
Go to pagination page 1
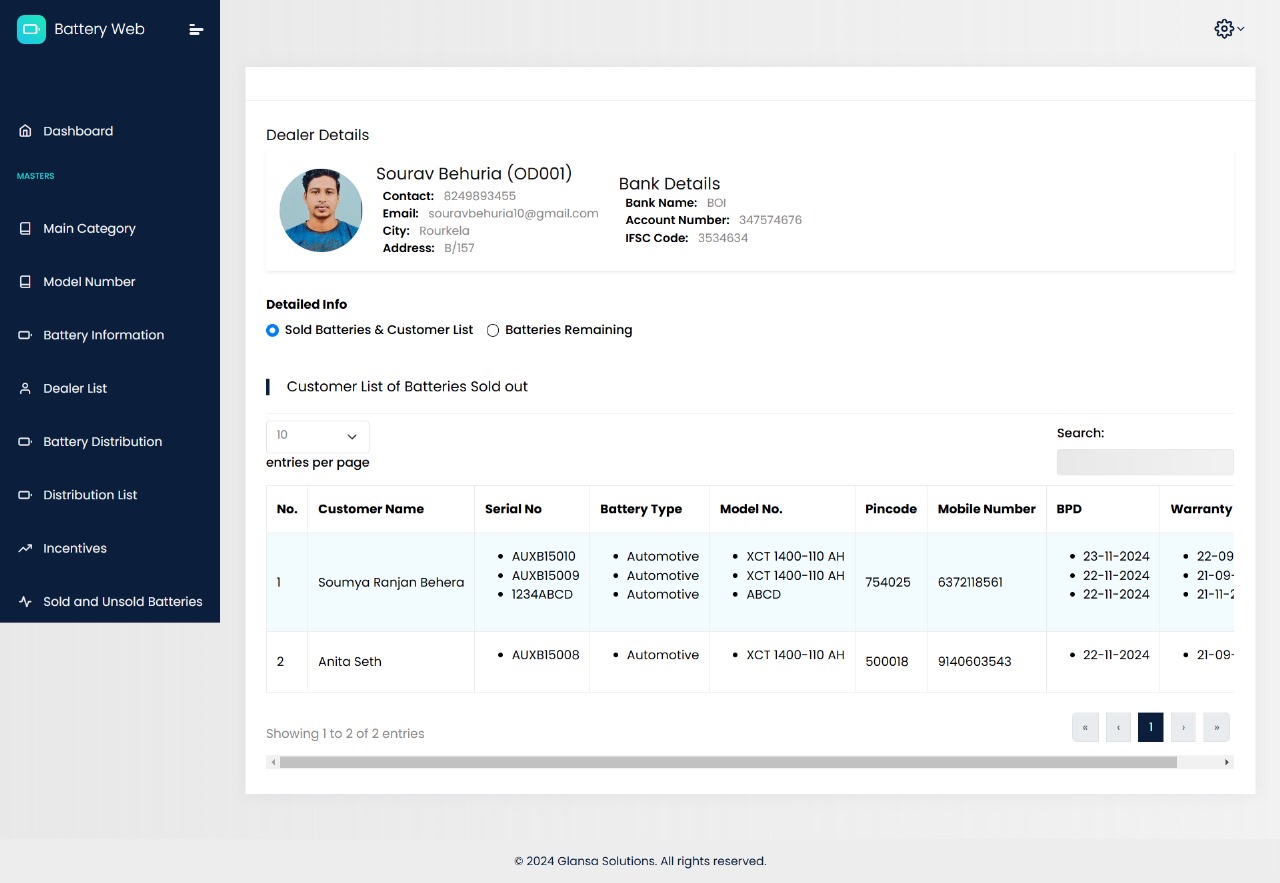(1150, 727)
